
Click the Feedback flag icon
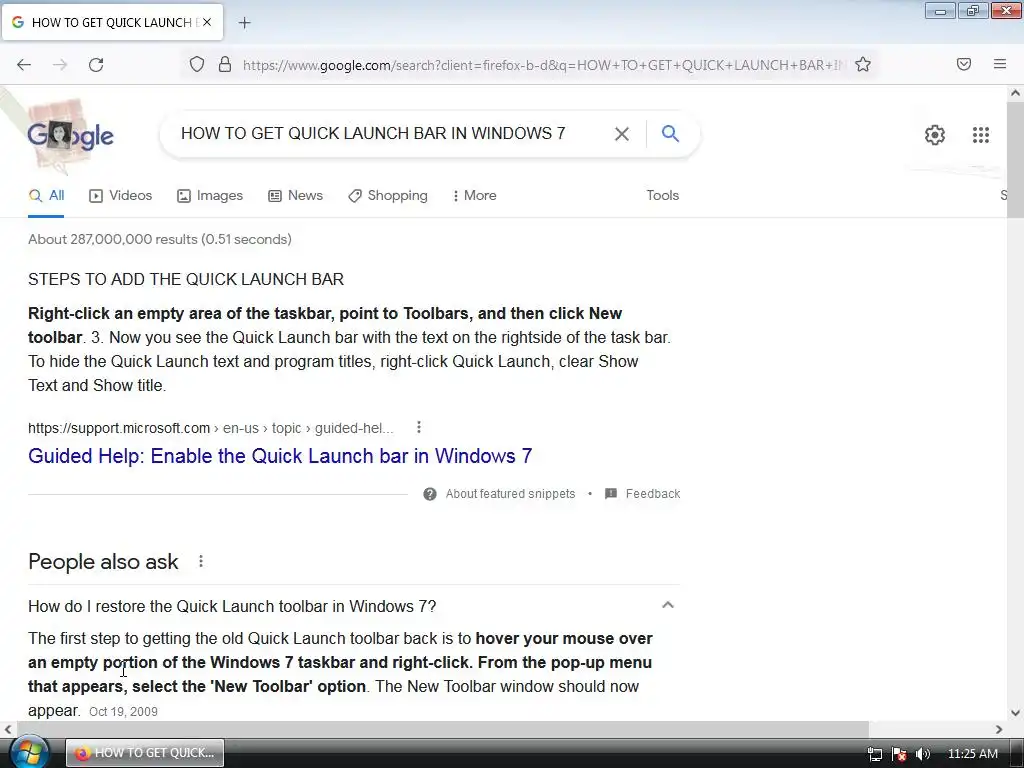(x=611, y=494)
